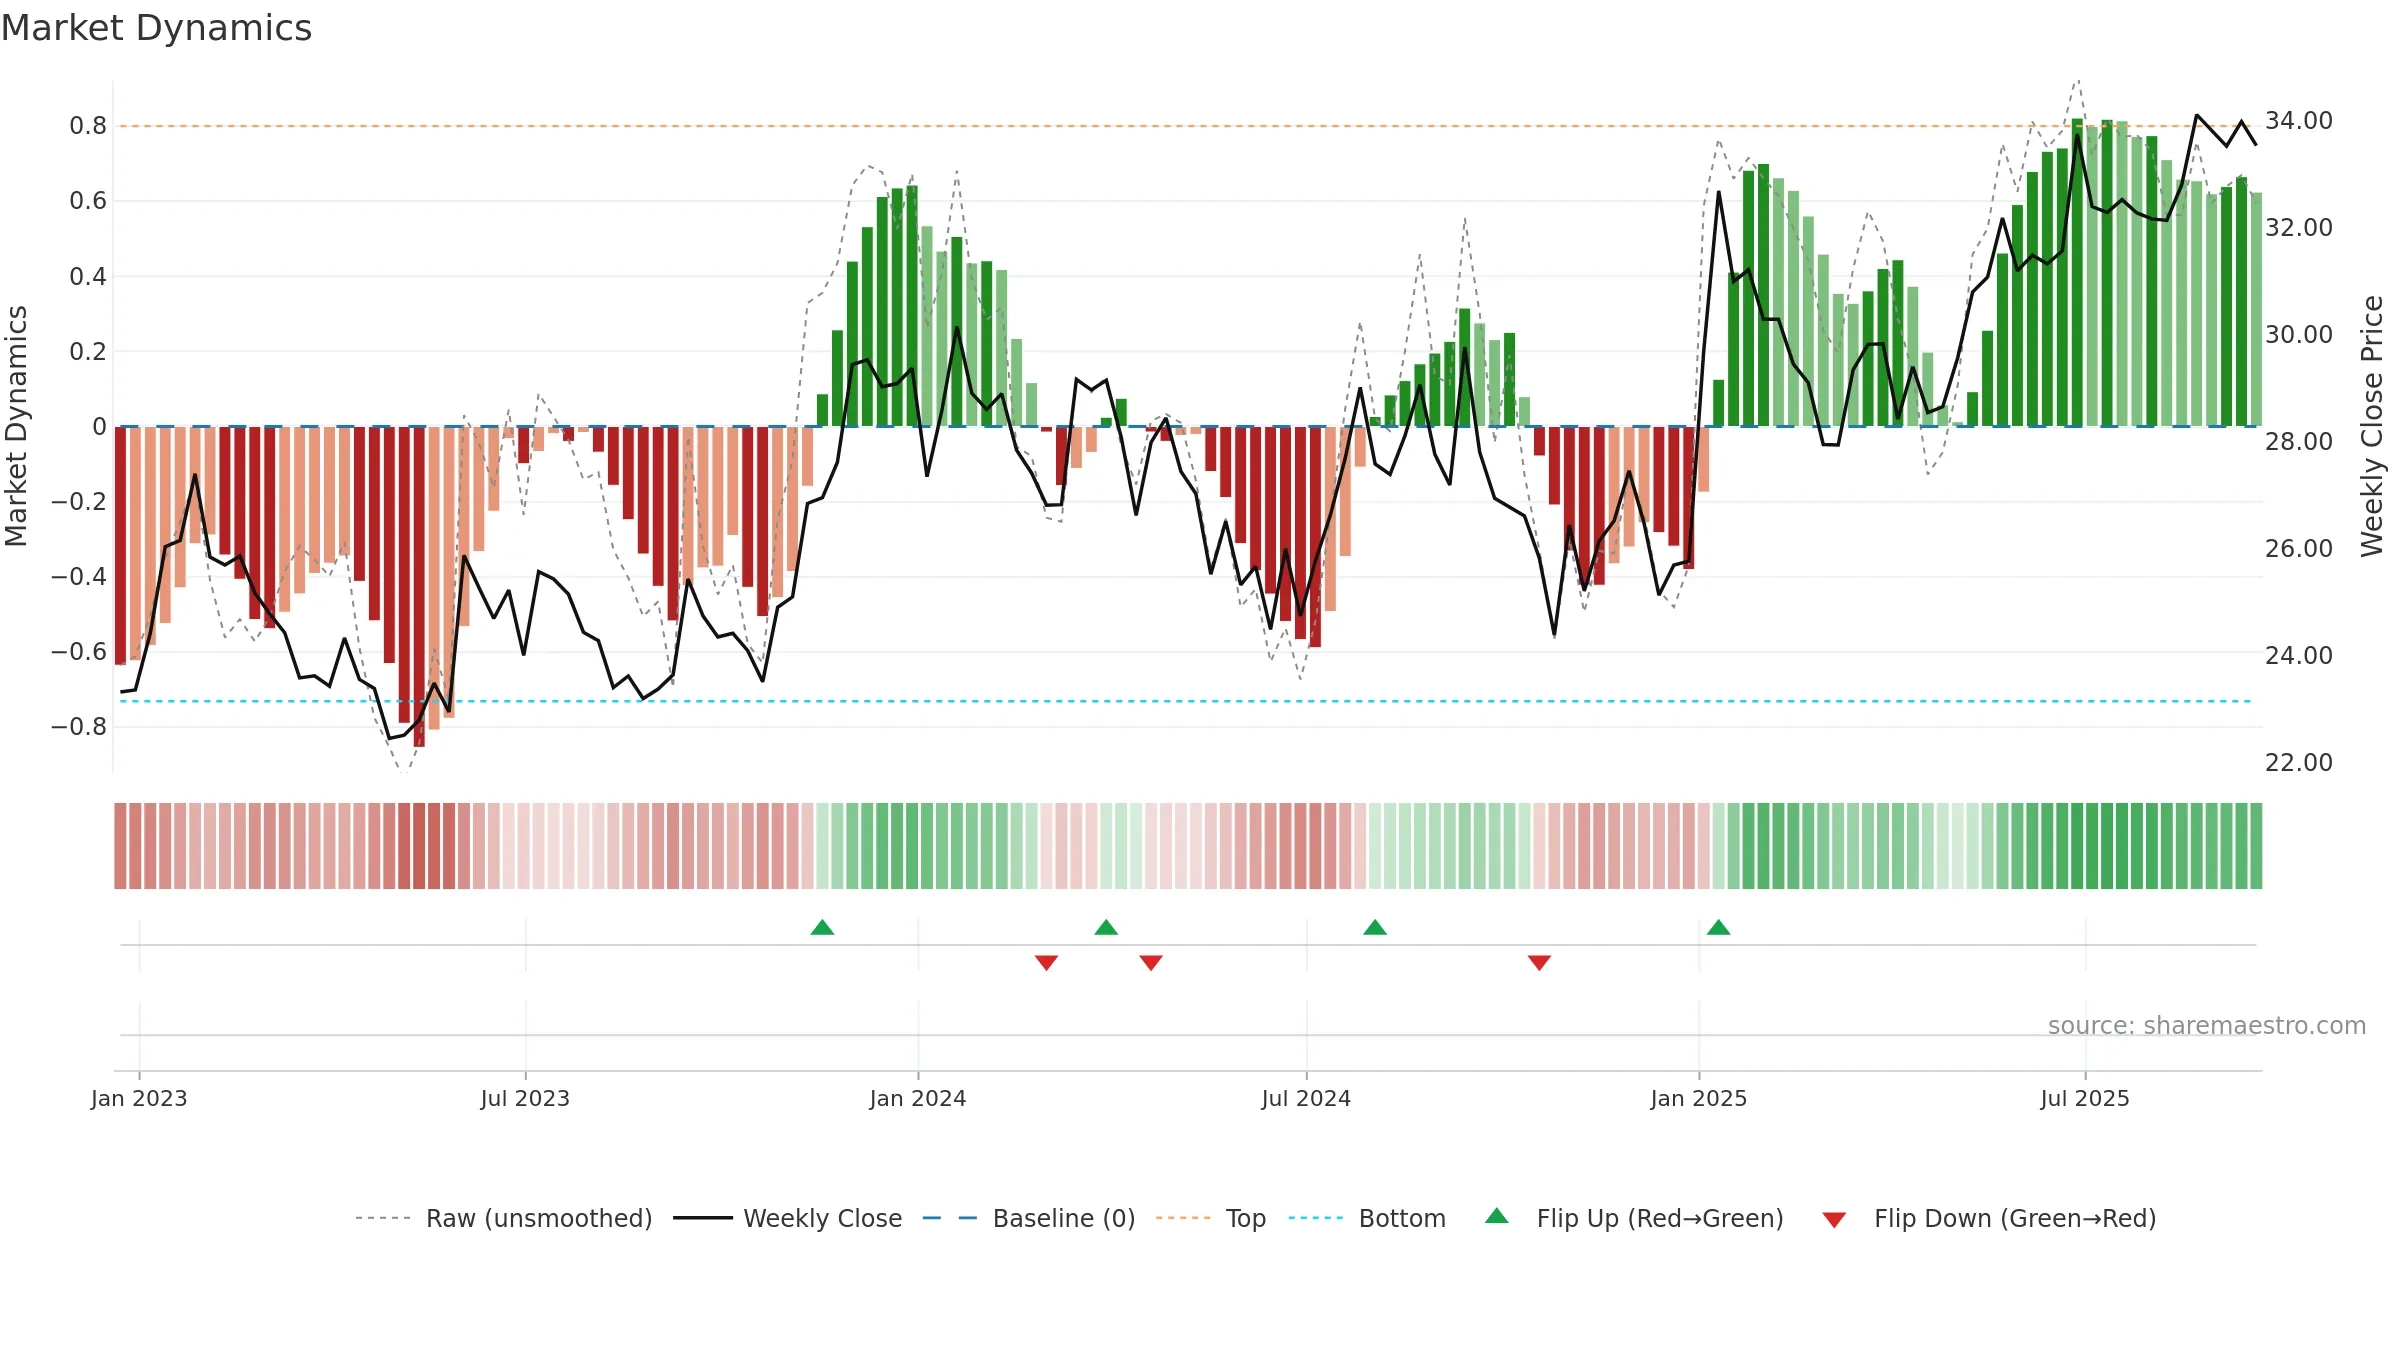
Task: Toggle the Bottom legend entry
Action: [1367, 1218]
